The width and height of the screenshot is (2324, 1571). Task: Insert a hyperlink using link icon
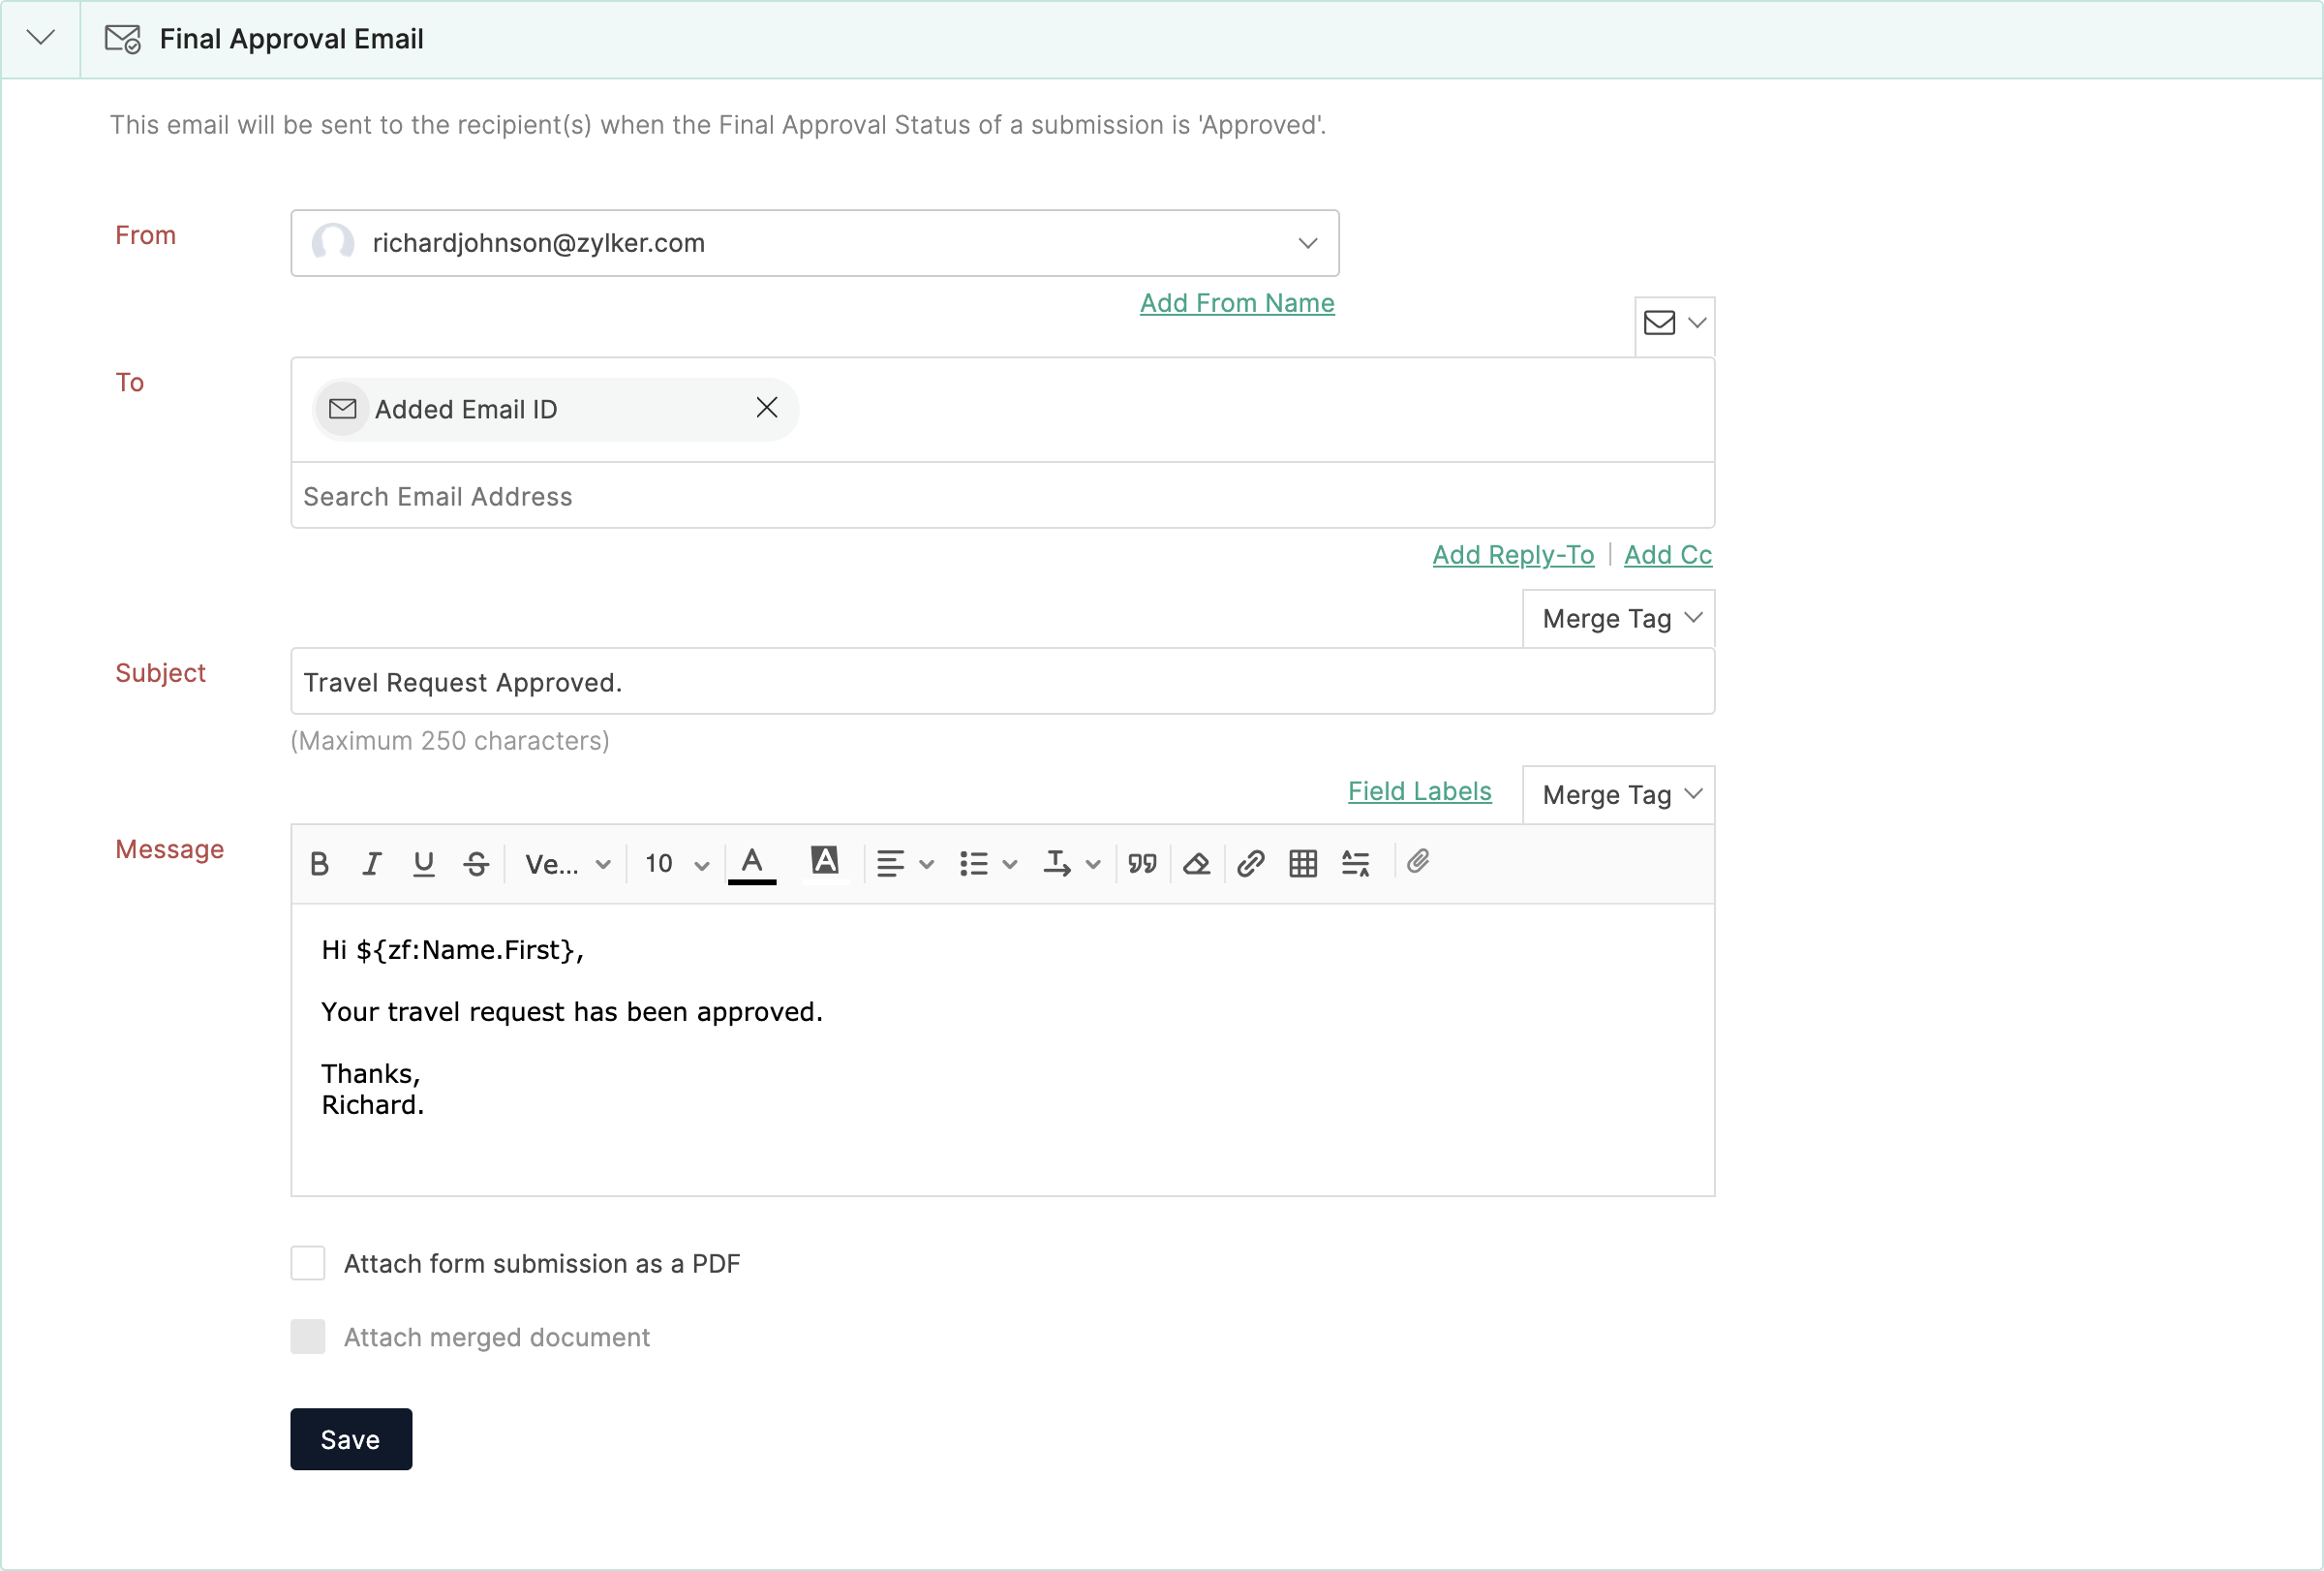(1250, 864)
